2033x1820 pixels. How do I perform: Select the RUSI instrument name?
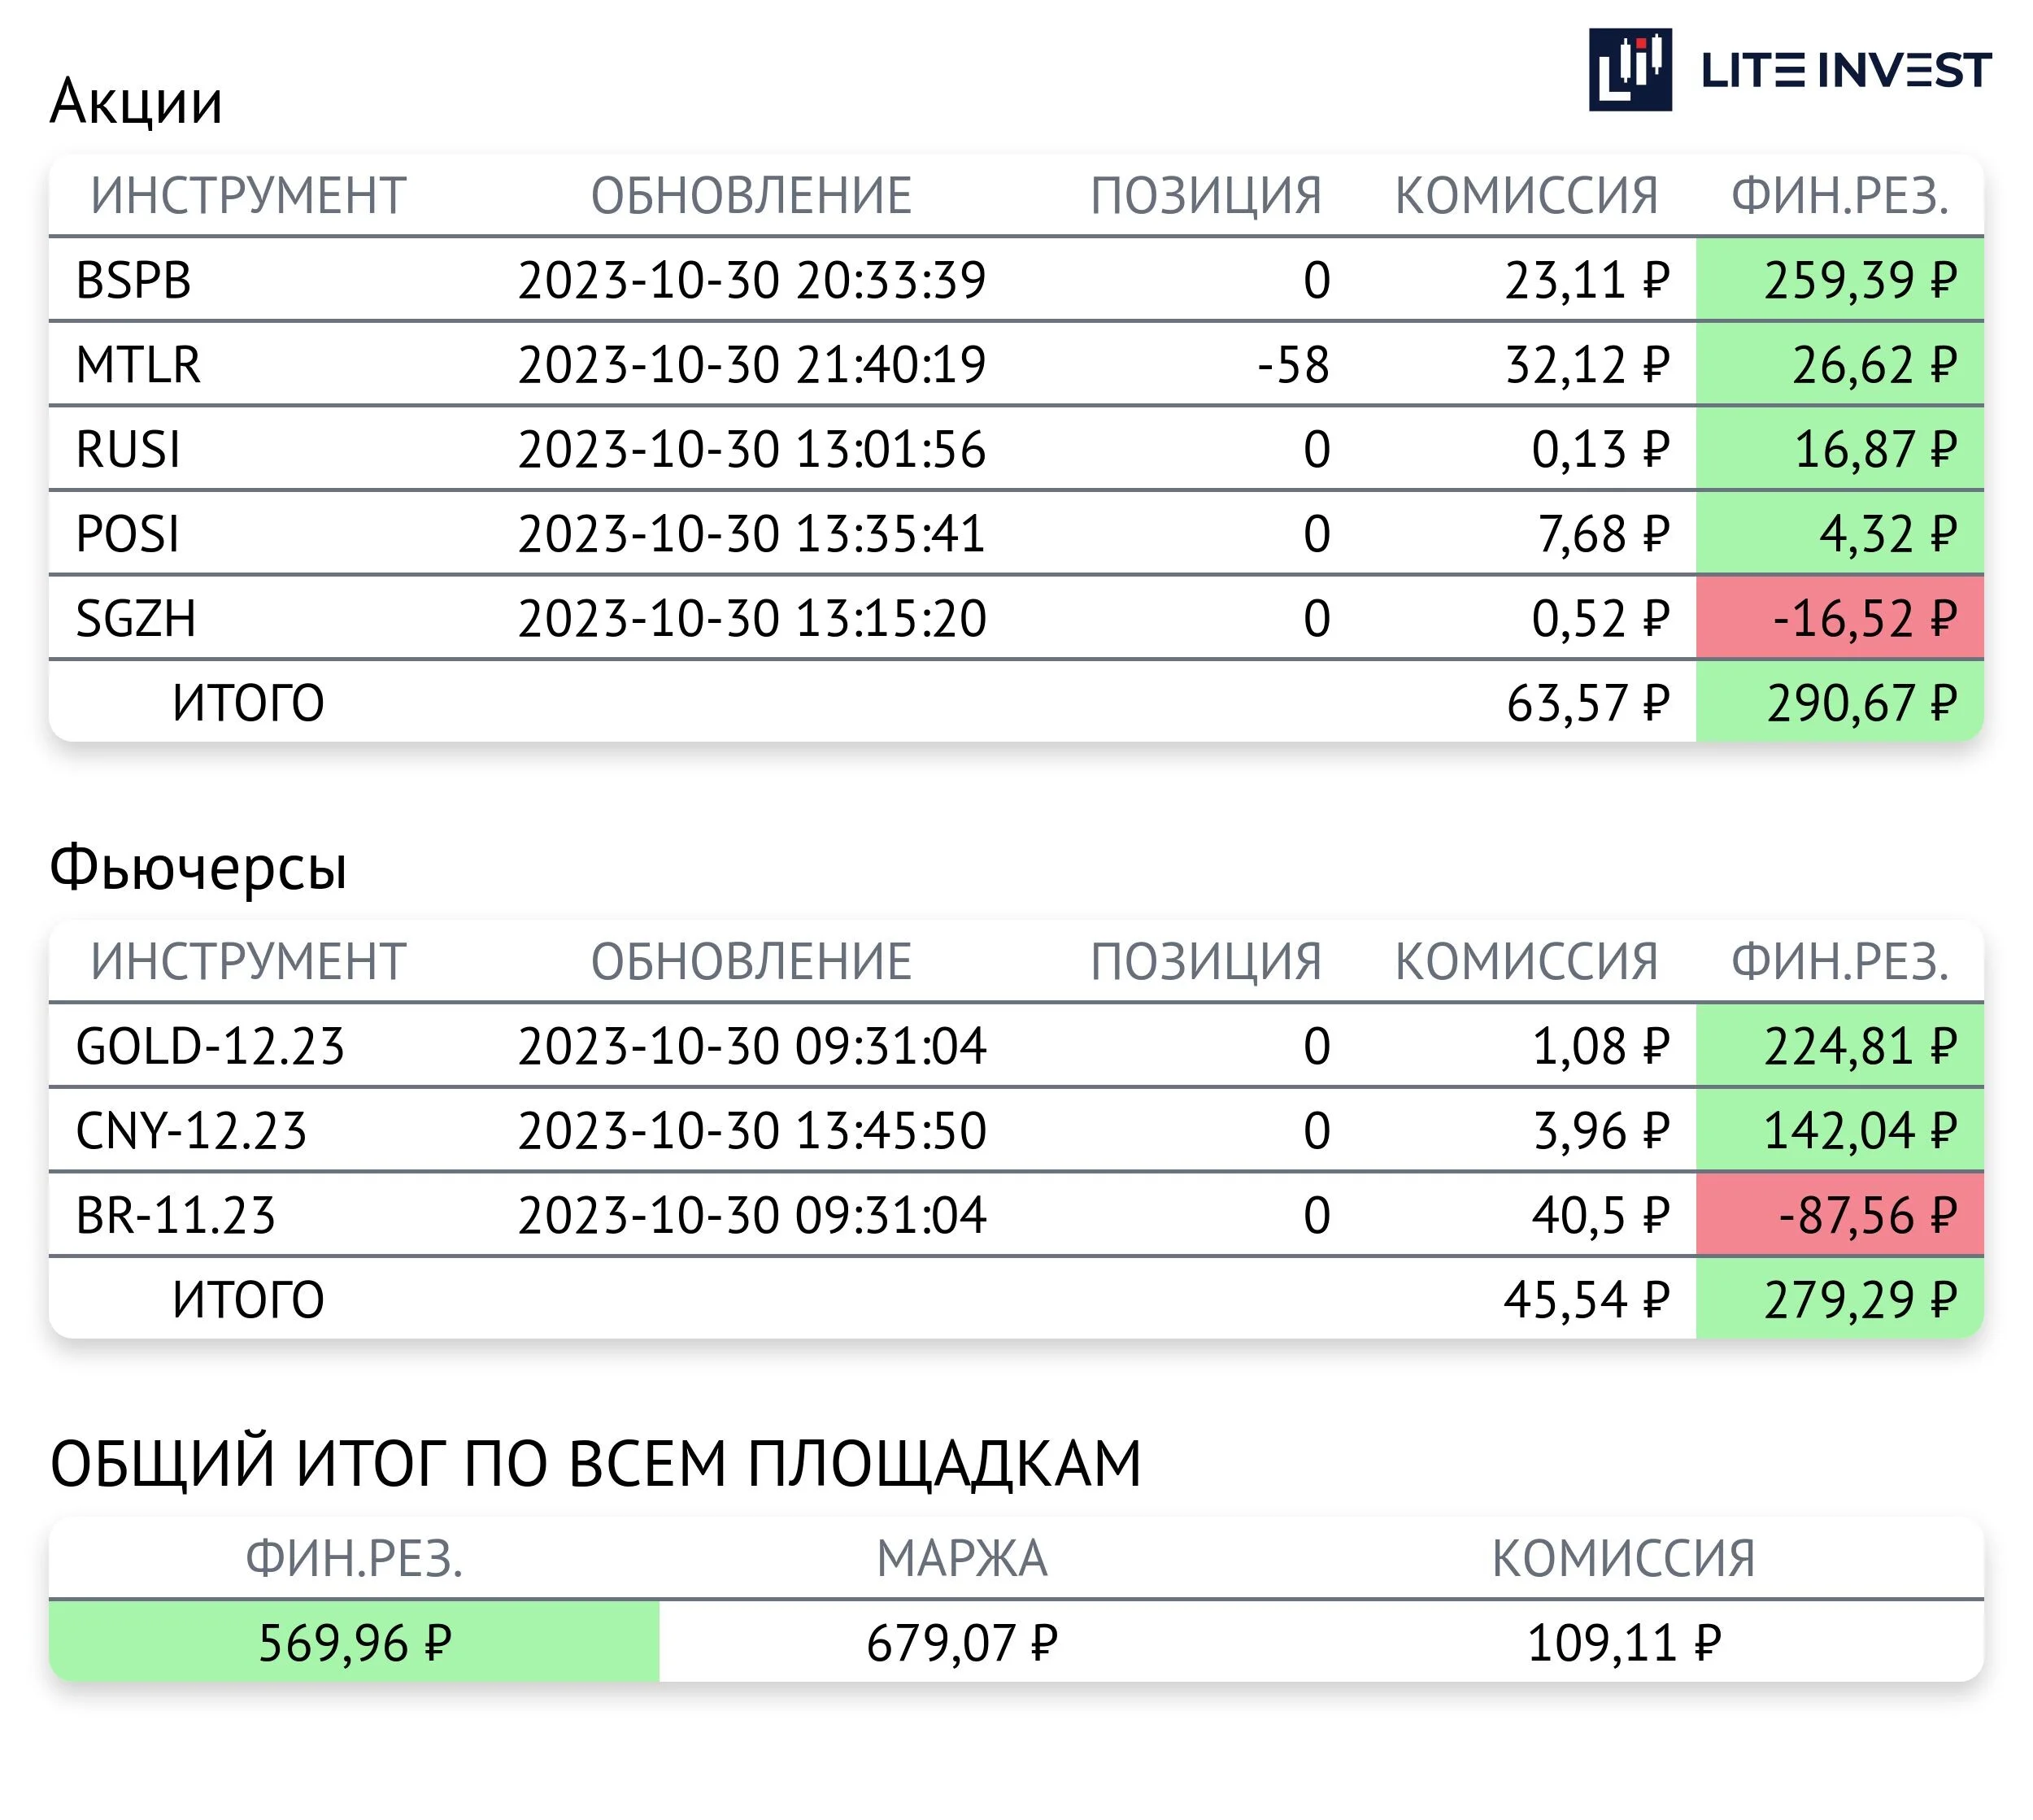128,449
